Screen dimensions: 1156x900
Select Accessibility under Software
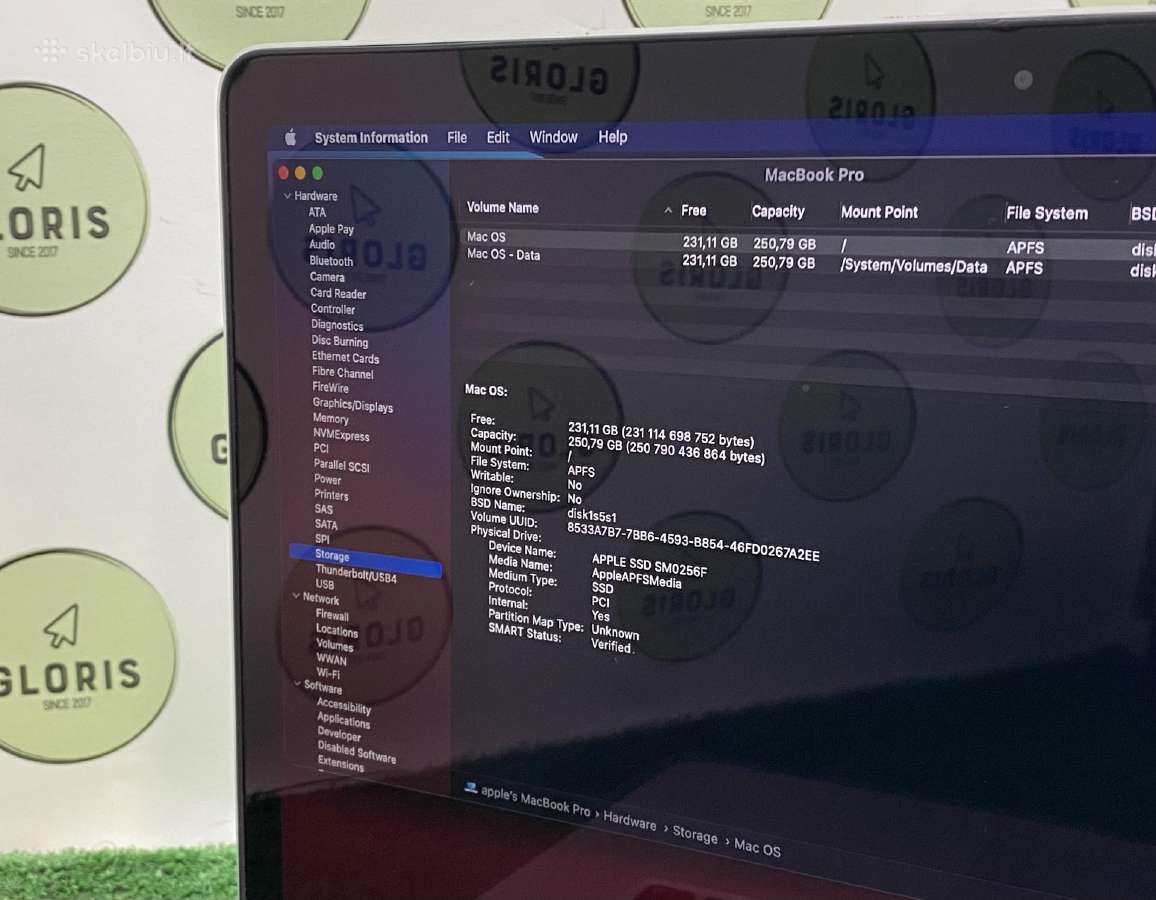(x=344, y=706)
